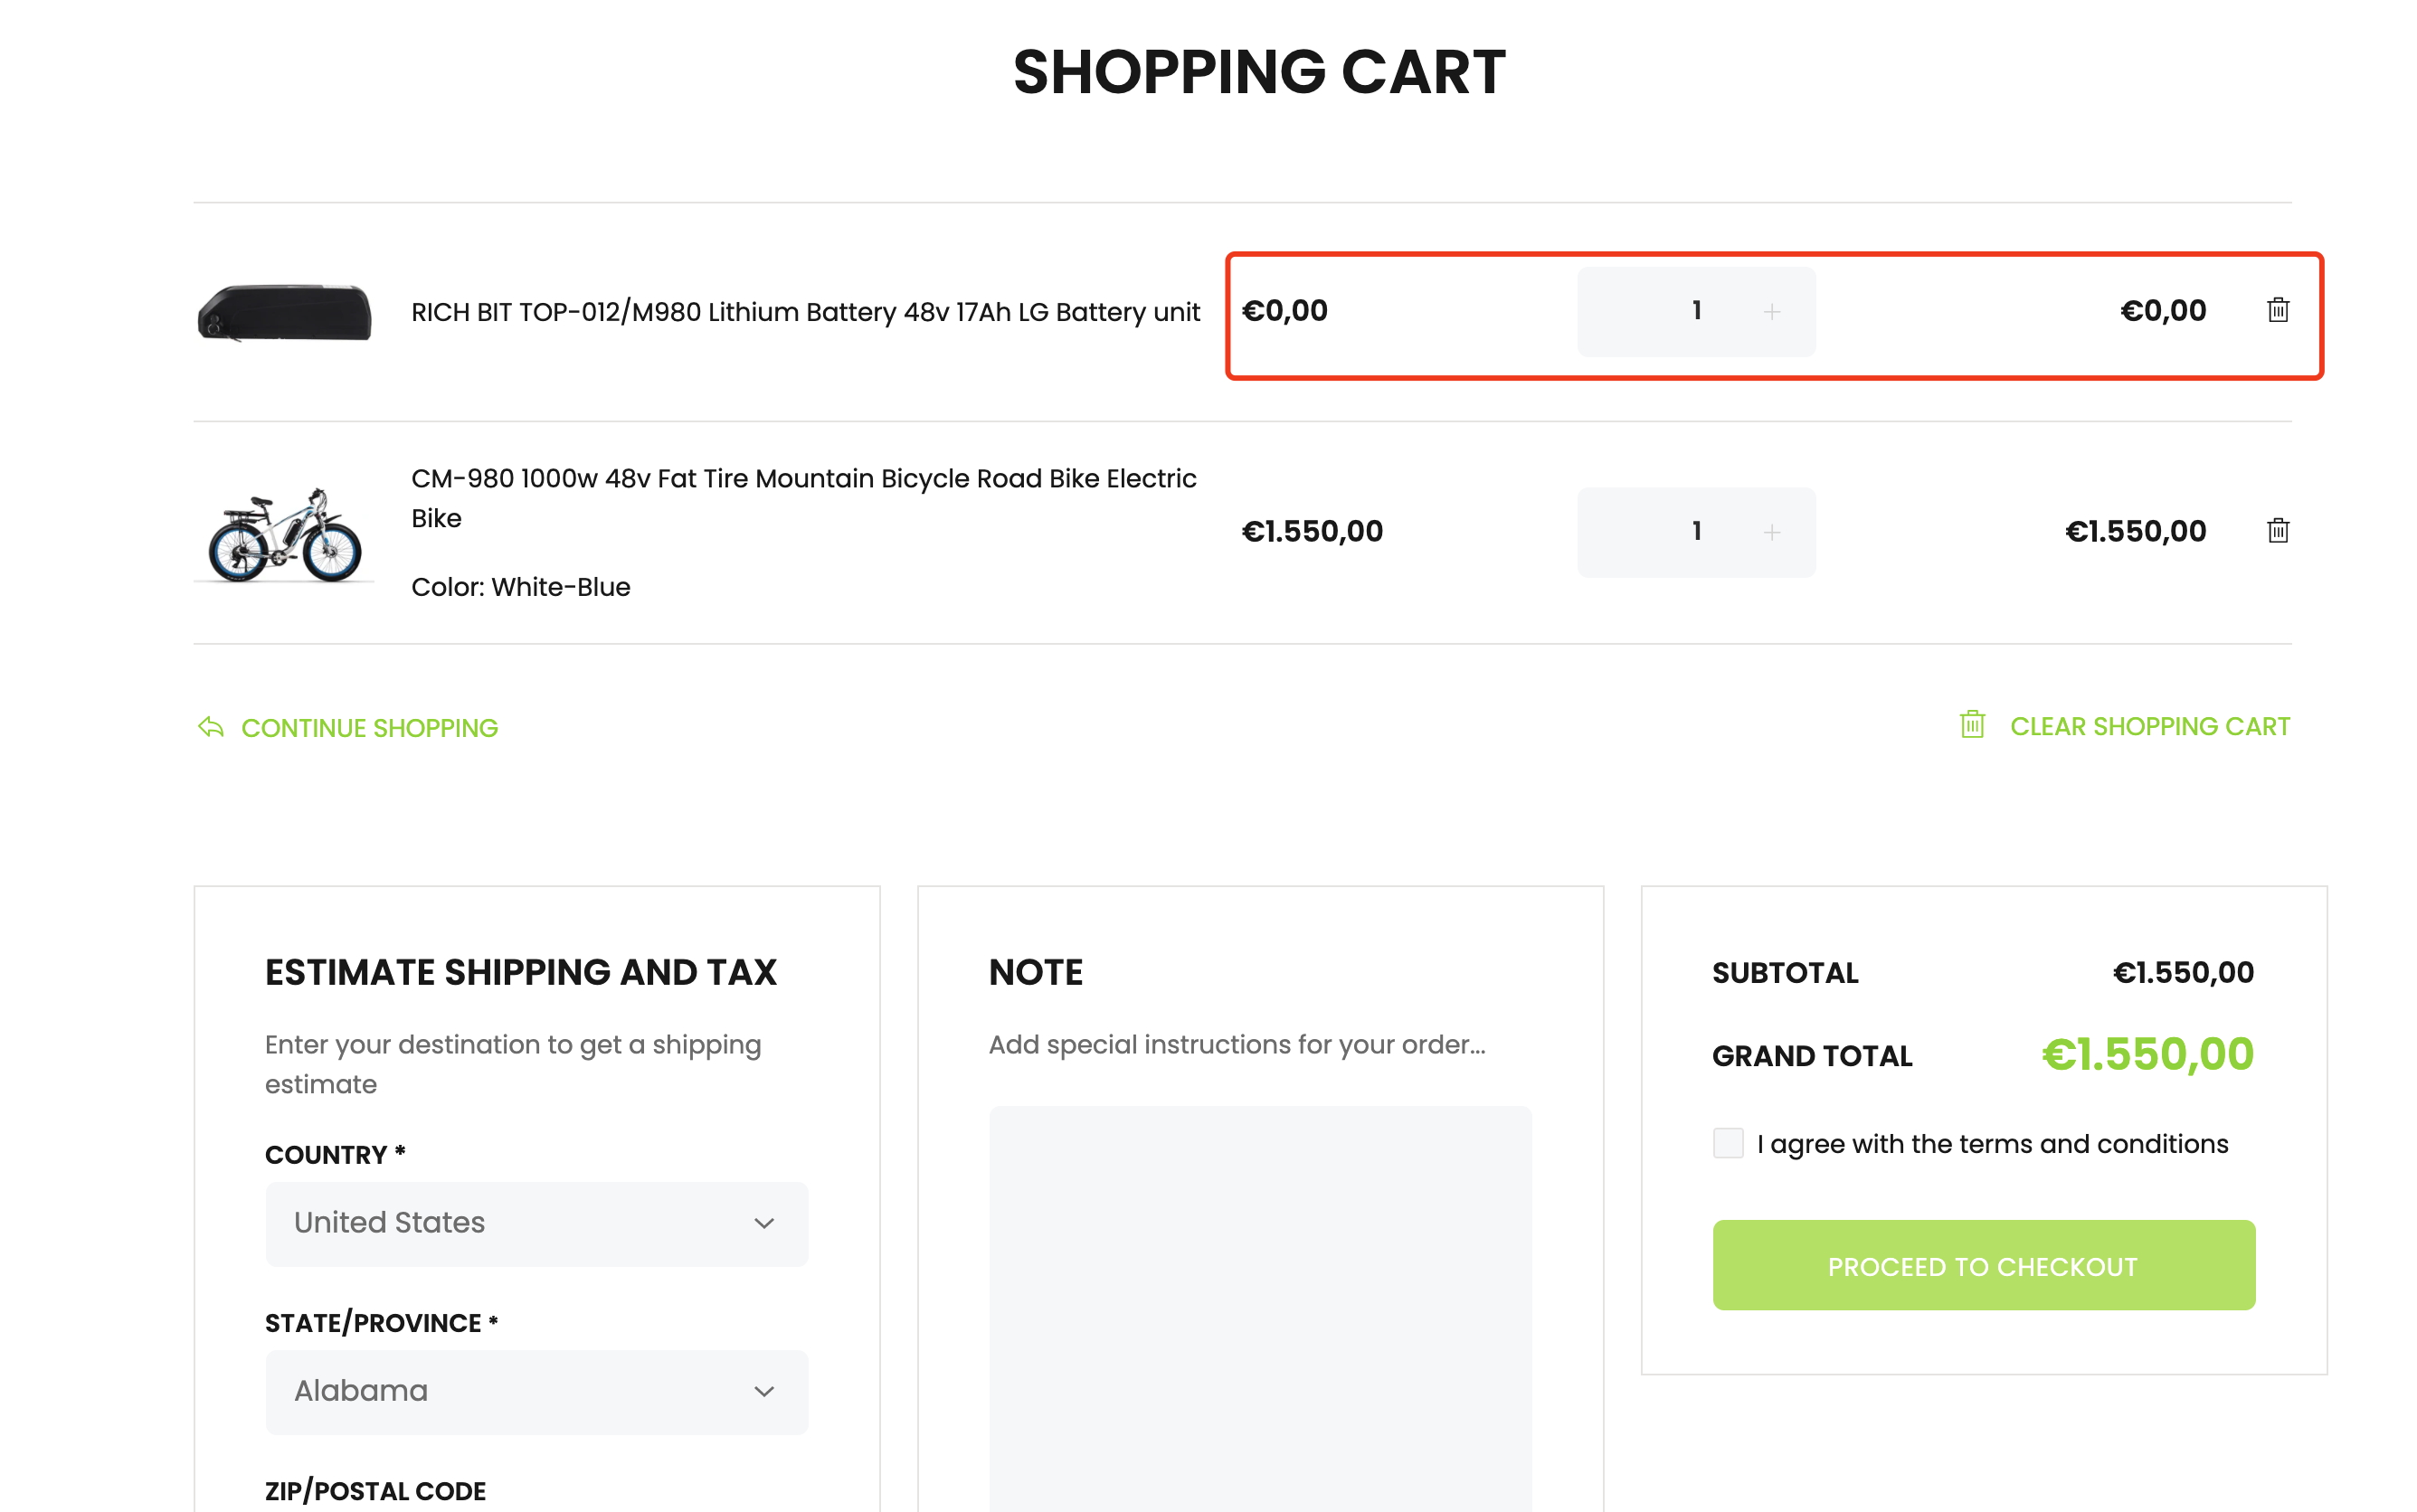The image size is (2417, 1512).
Task: Open CM-980 1000w Fat Tire Bike product link
Action: tap(804, 498)
